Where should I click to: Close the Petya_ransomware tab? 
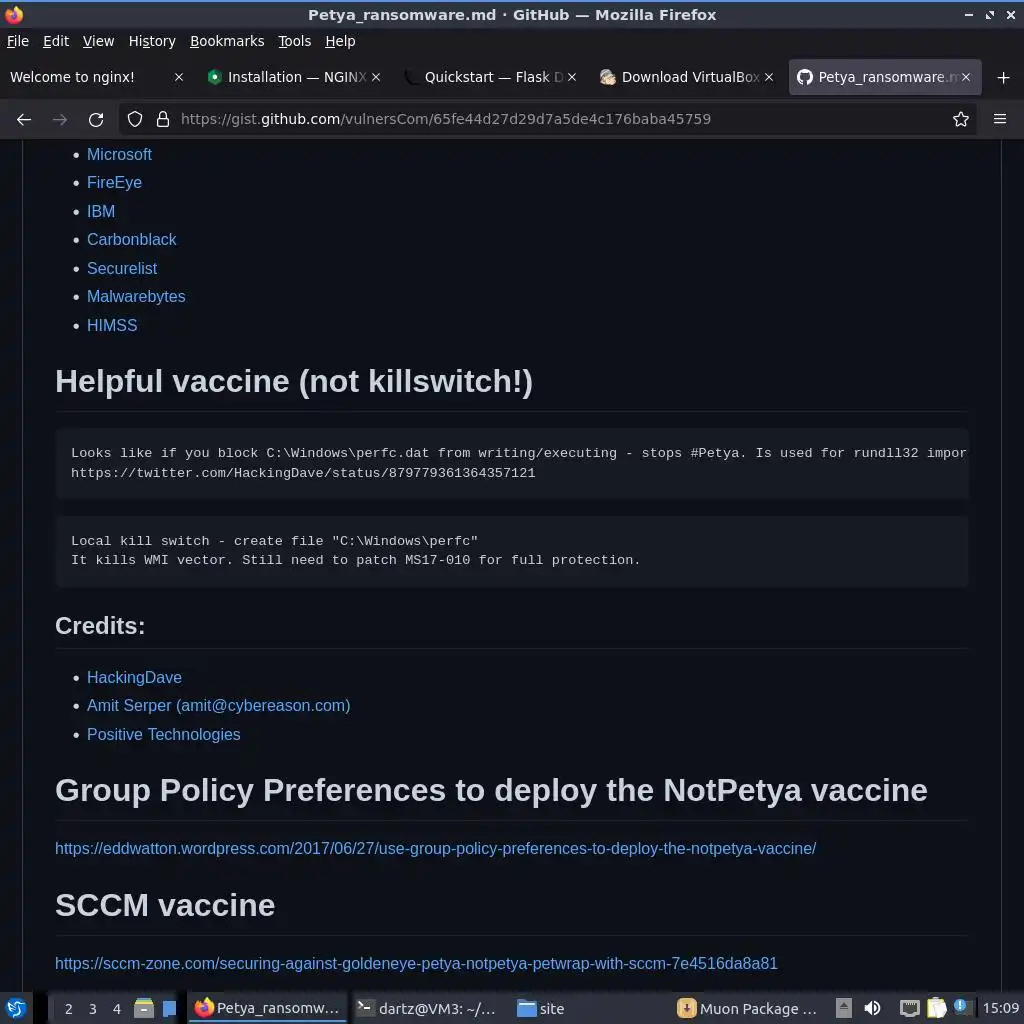point(965,77)
